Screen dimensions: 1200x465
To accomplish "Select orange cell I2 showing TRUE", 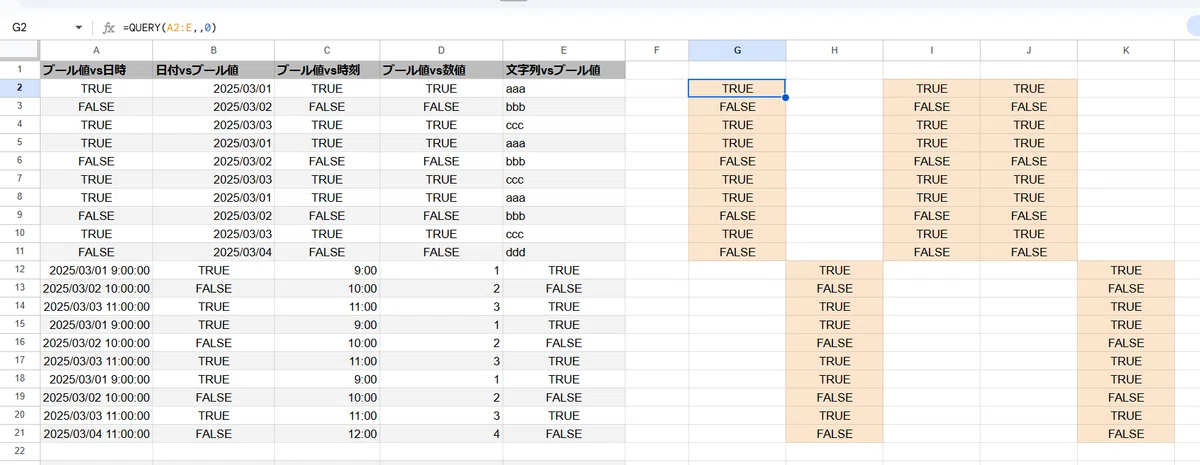I will point(931,89).
